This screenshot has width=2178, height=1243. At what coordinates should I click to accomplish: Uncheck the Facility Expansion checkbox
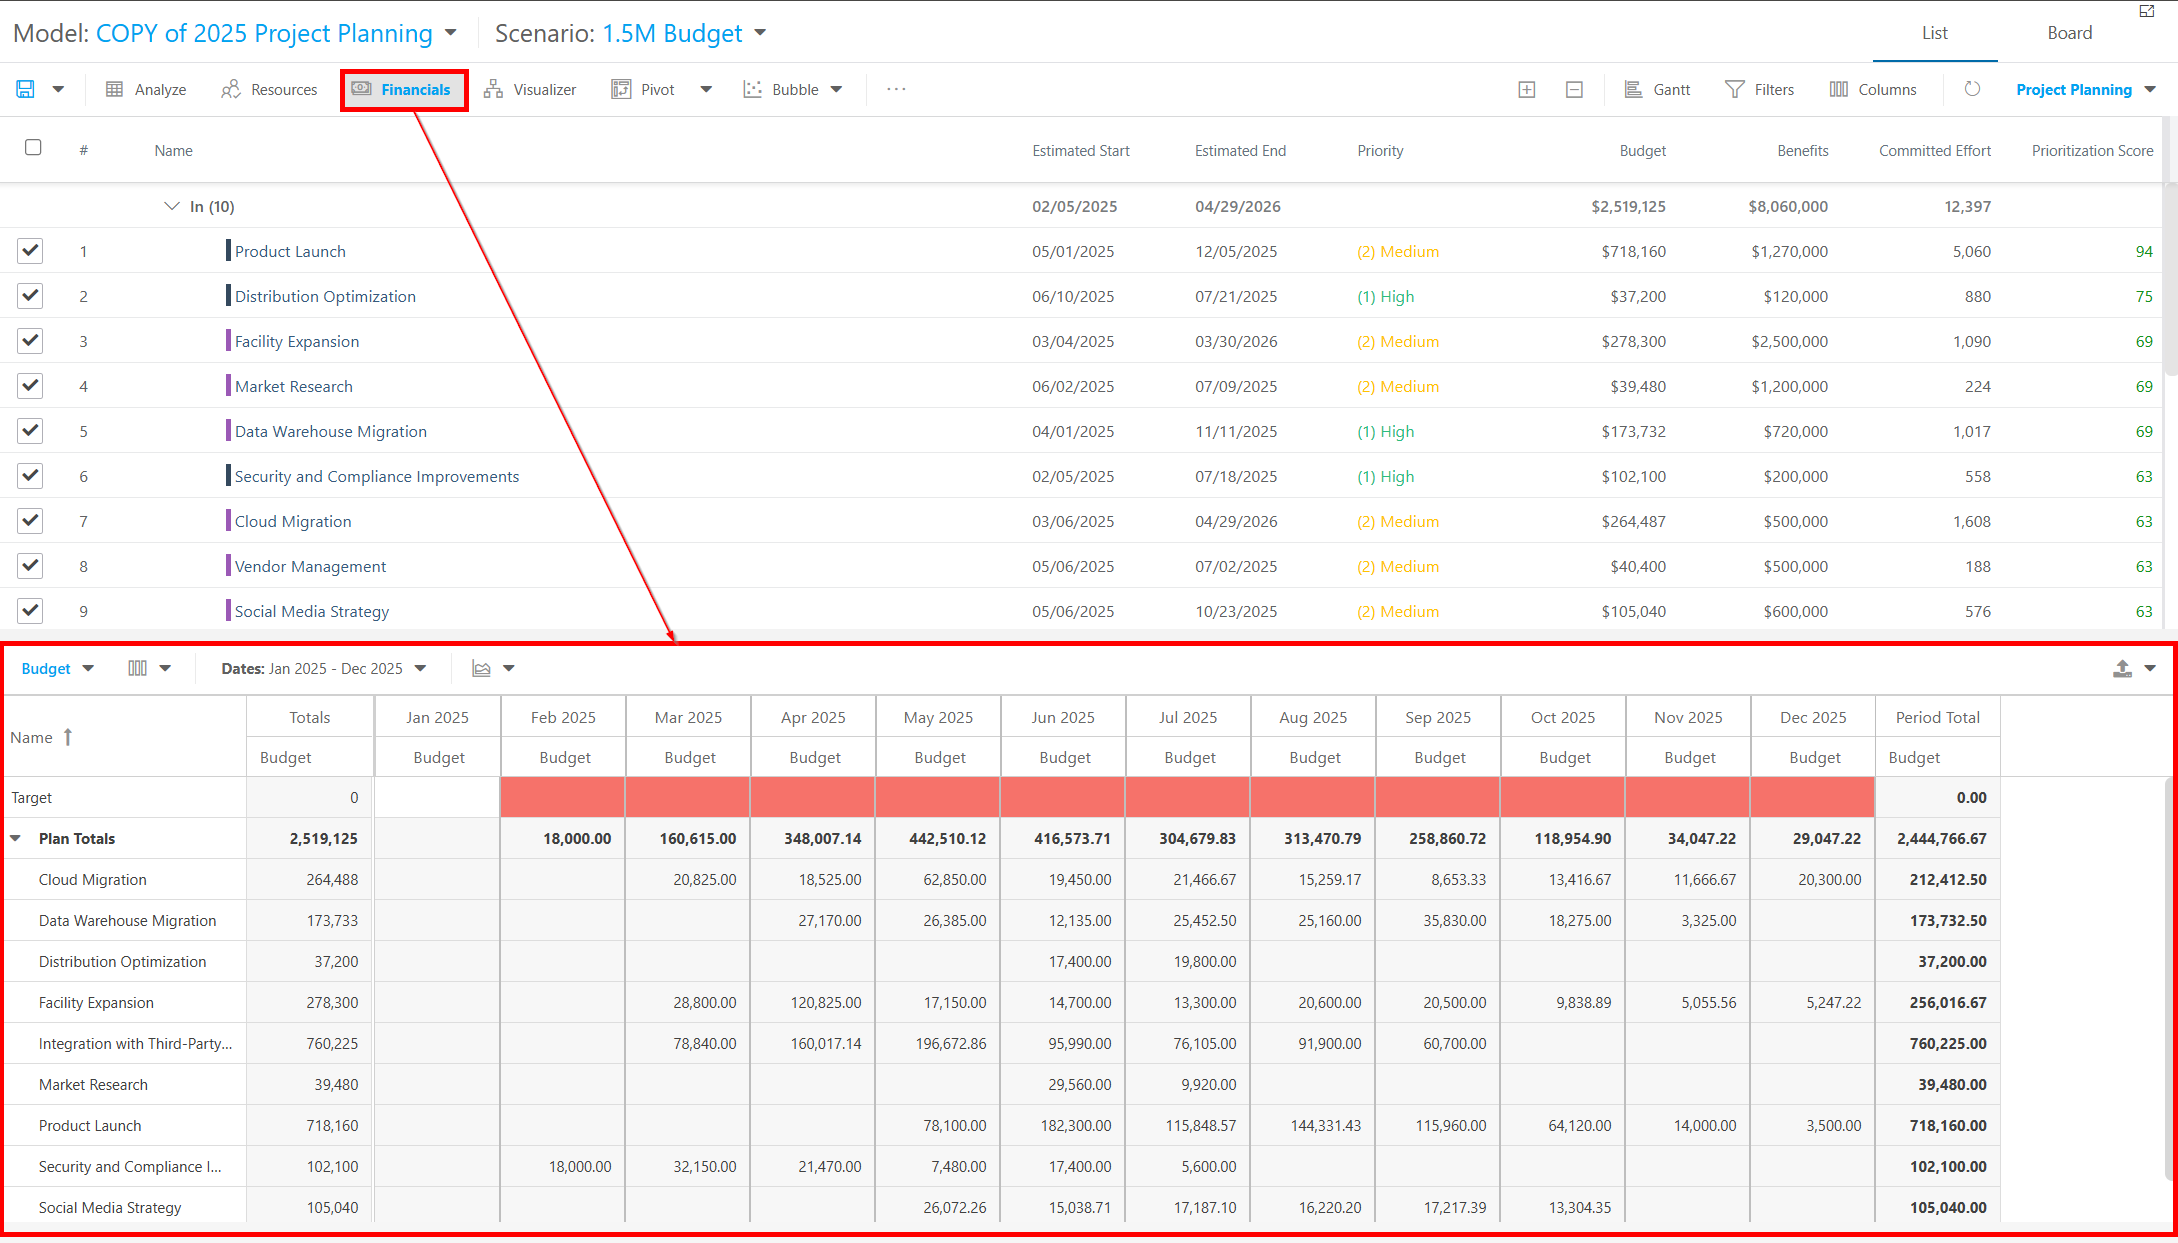[30, 340]
